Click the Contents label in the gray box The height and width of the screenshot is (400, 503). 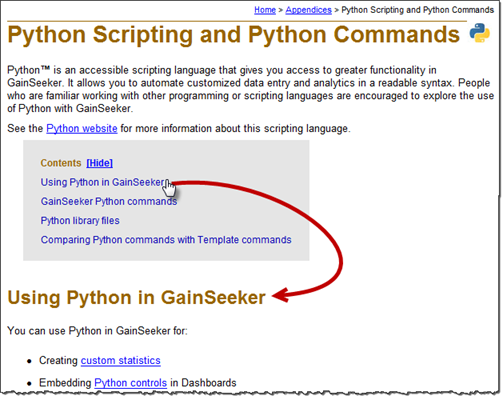[x=61, y=163]
